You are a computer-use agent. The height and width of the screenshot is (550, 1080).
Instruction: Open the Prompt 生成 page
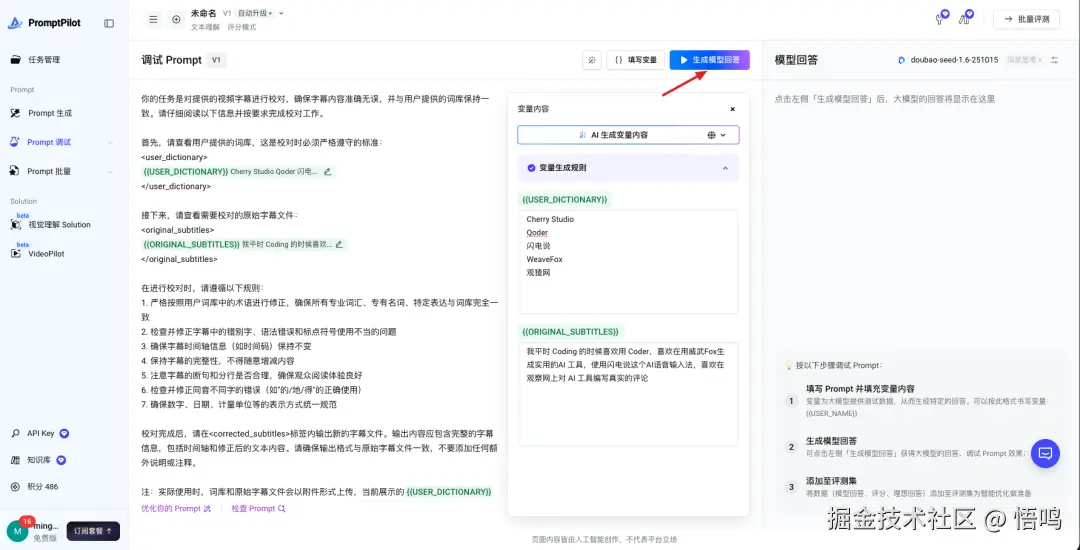[50, 113]
